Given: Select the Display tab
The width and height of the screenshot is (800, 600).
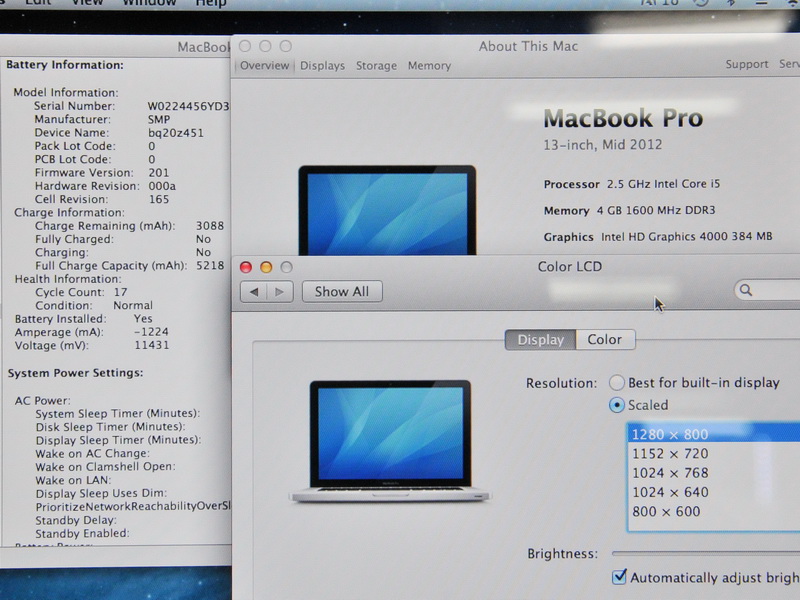Looking at the screenshot, I should (x=540, y=340).
